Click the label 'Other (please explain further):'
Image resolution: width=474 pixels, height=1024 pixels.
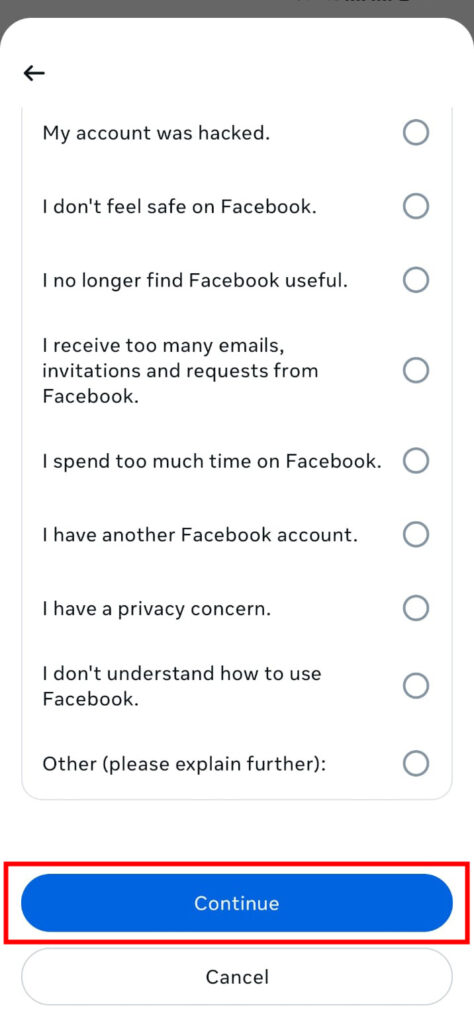(x=184, y=763)
